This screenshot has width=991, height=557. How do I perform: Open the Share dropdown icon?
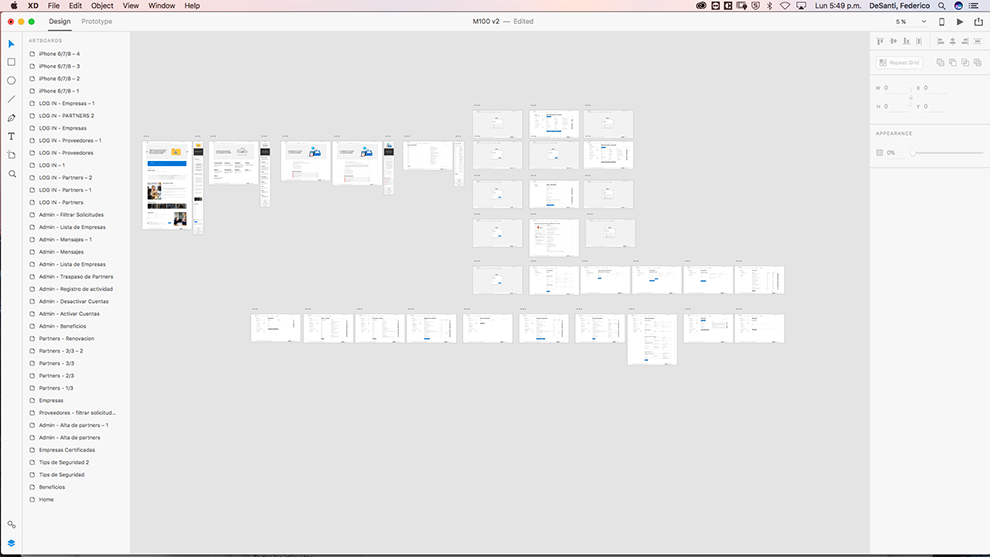coord(978,21)
